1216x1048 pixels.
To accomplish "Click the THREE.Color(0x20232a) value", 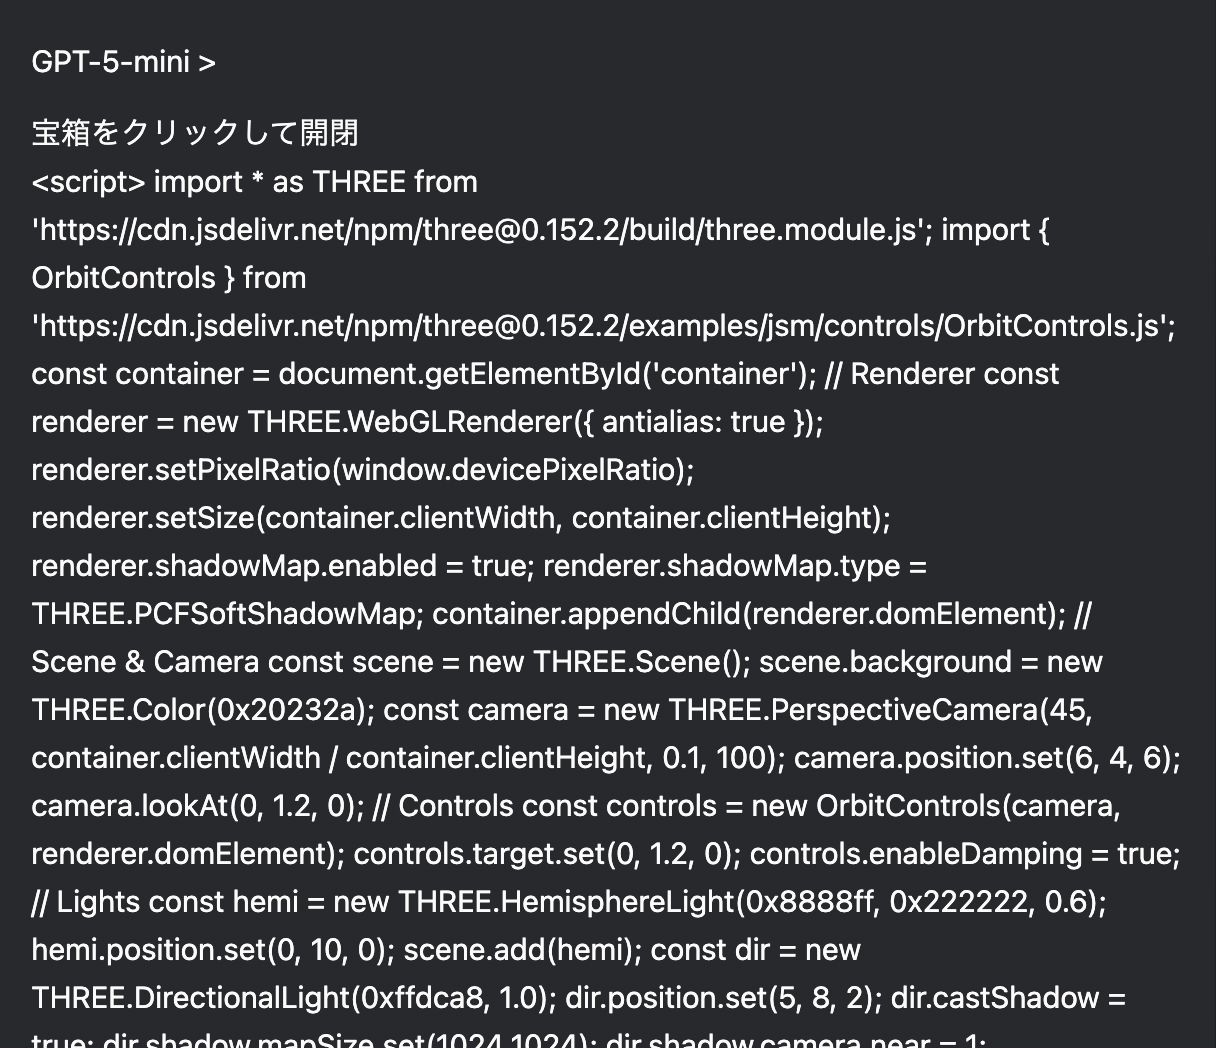I will (203, 710).
